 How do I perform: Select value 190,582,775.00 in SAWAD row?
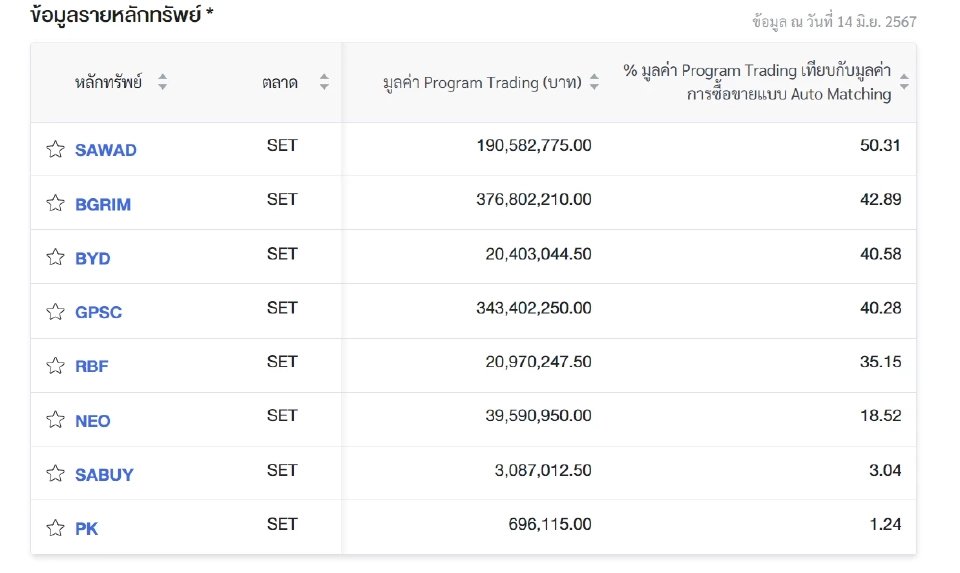click(x=534, y=146)
